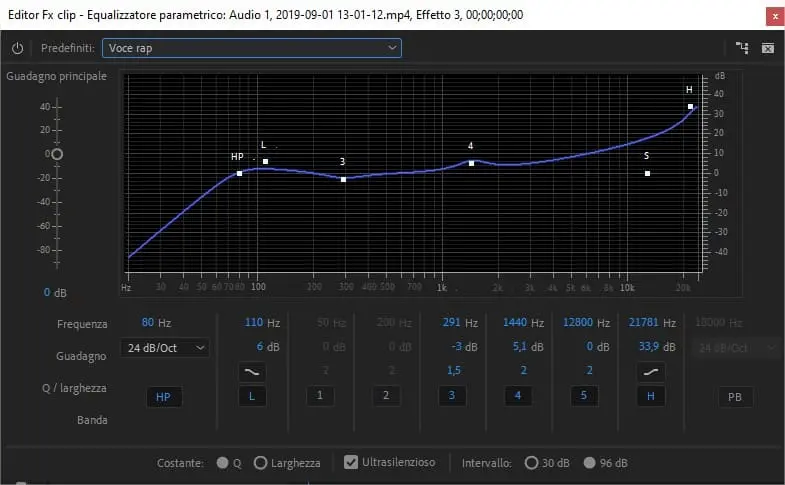This screenshot has height=485, width=785.
Task: Click H gain value 33,9 dB
Action: coord(649,346)
